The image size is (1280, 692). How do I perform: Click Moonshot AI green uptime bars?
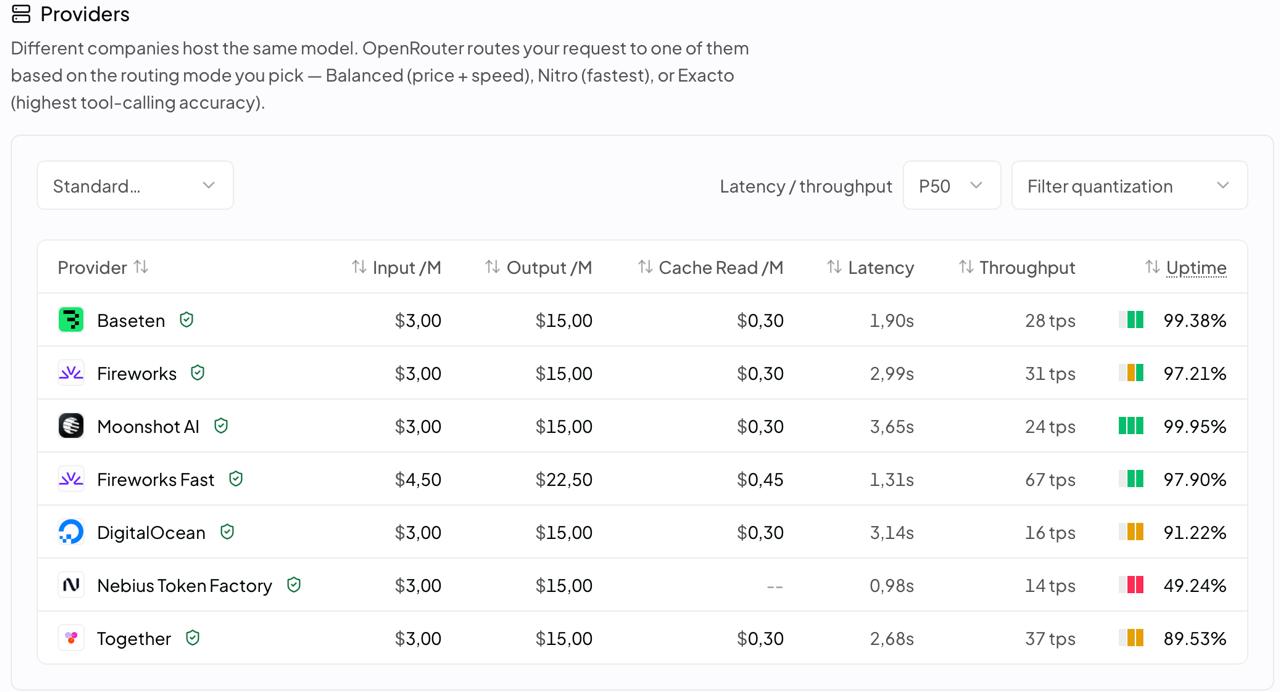(x=1131, y=426)
